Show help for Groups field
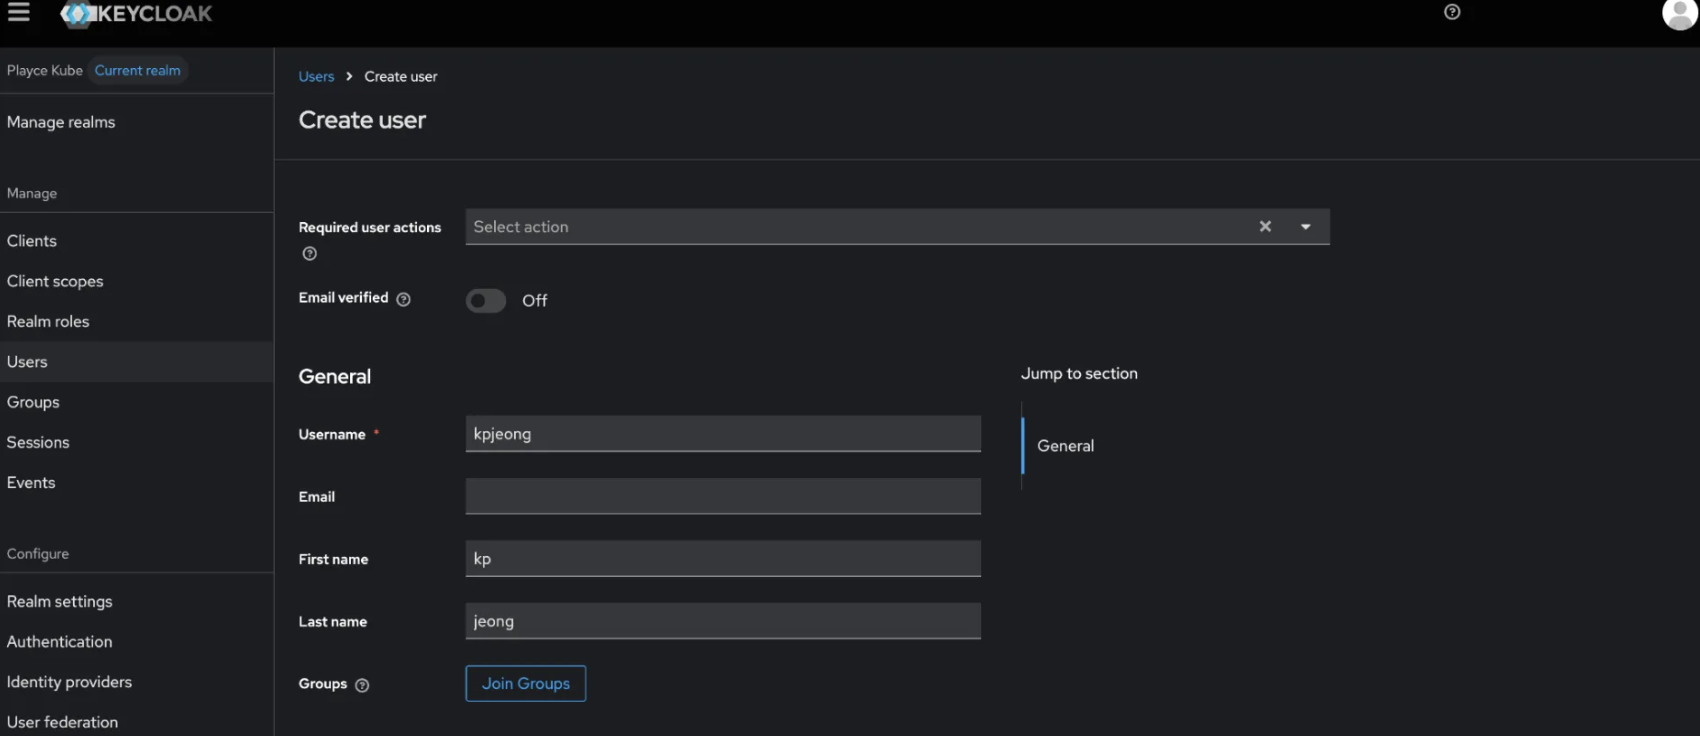 click(362, 685)
